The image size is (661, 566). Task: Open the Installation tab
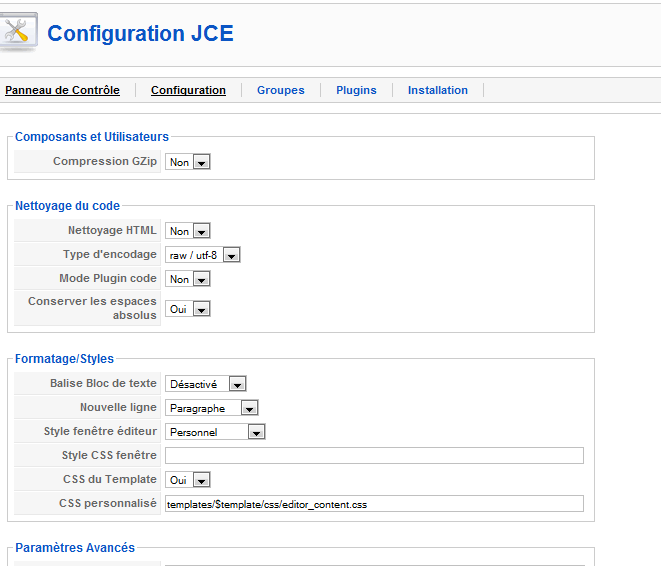437,90
